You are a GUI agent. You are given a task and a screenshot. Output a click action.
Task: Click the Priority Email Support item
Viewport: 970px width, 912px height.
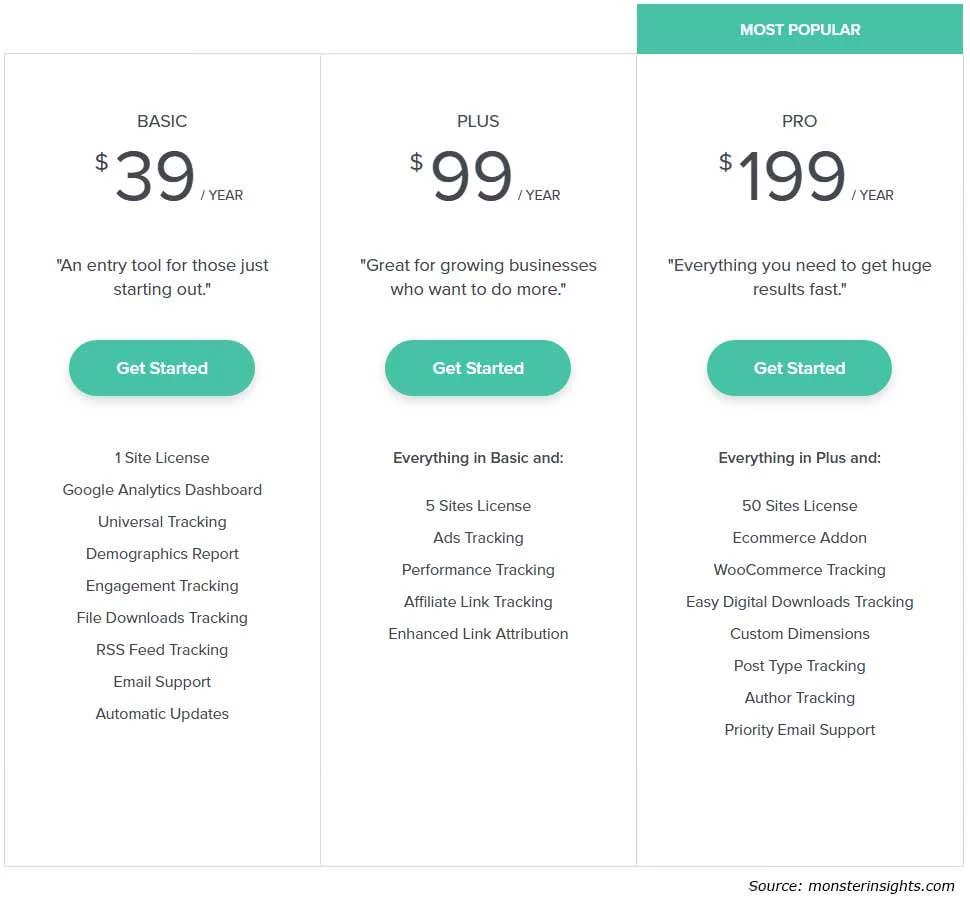[x=799, y=730]
